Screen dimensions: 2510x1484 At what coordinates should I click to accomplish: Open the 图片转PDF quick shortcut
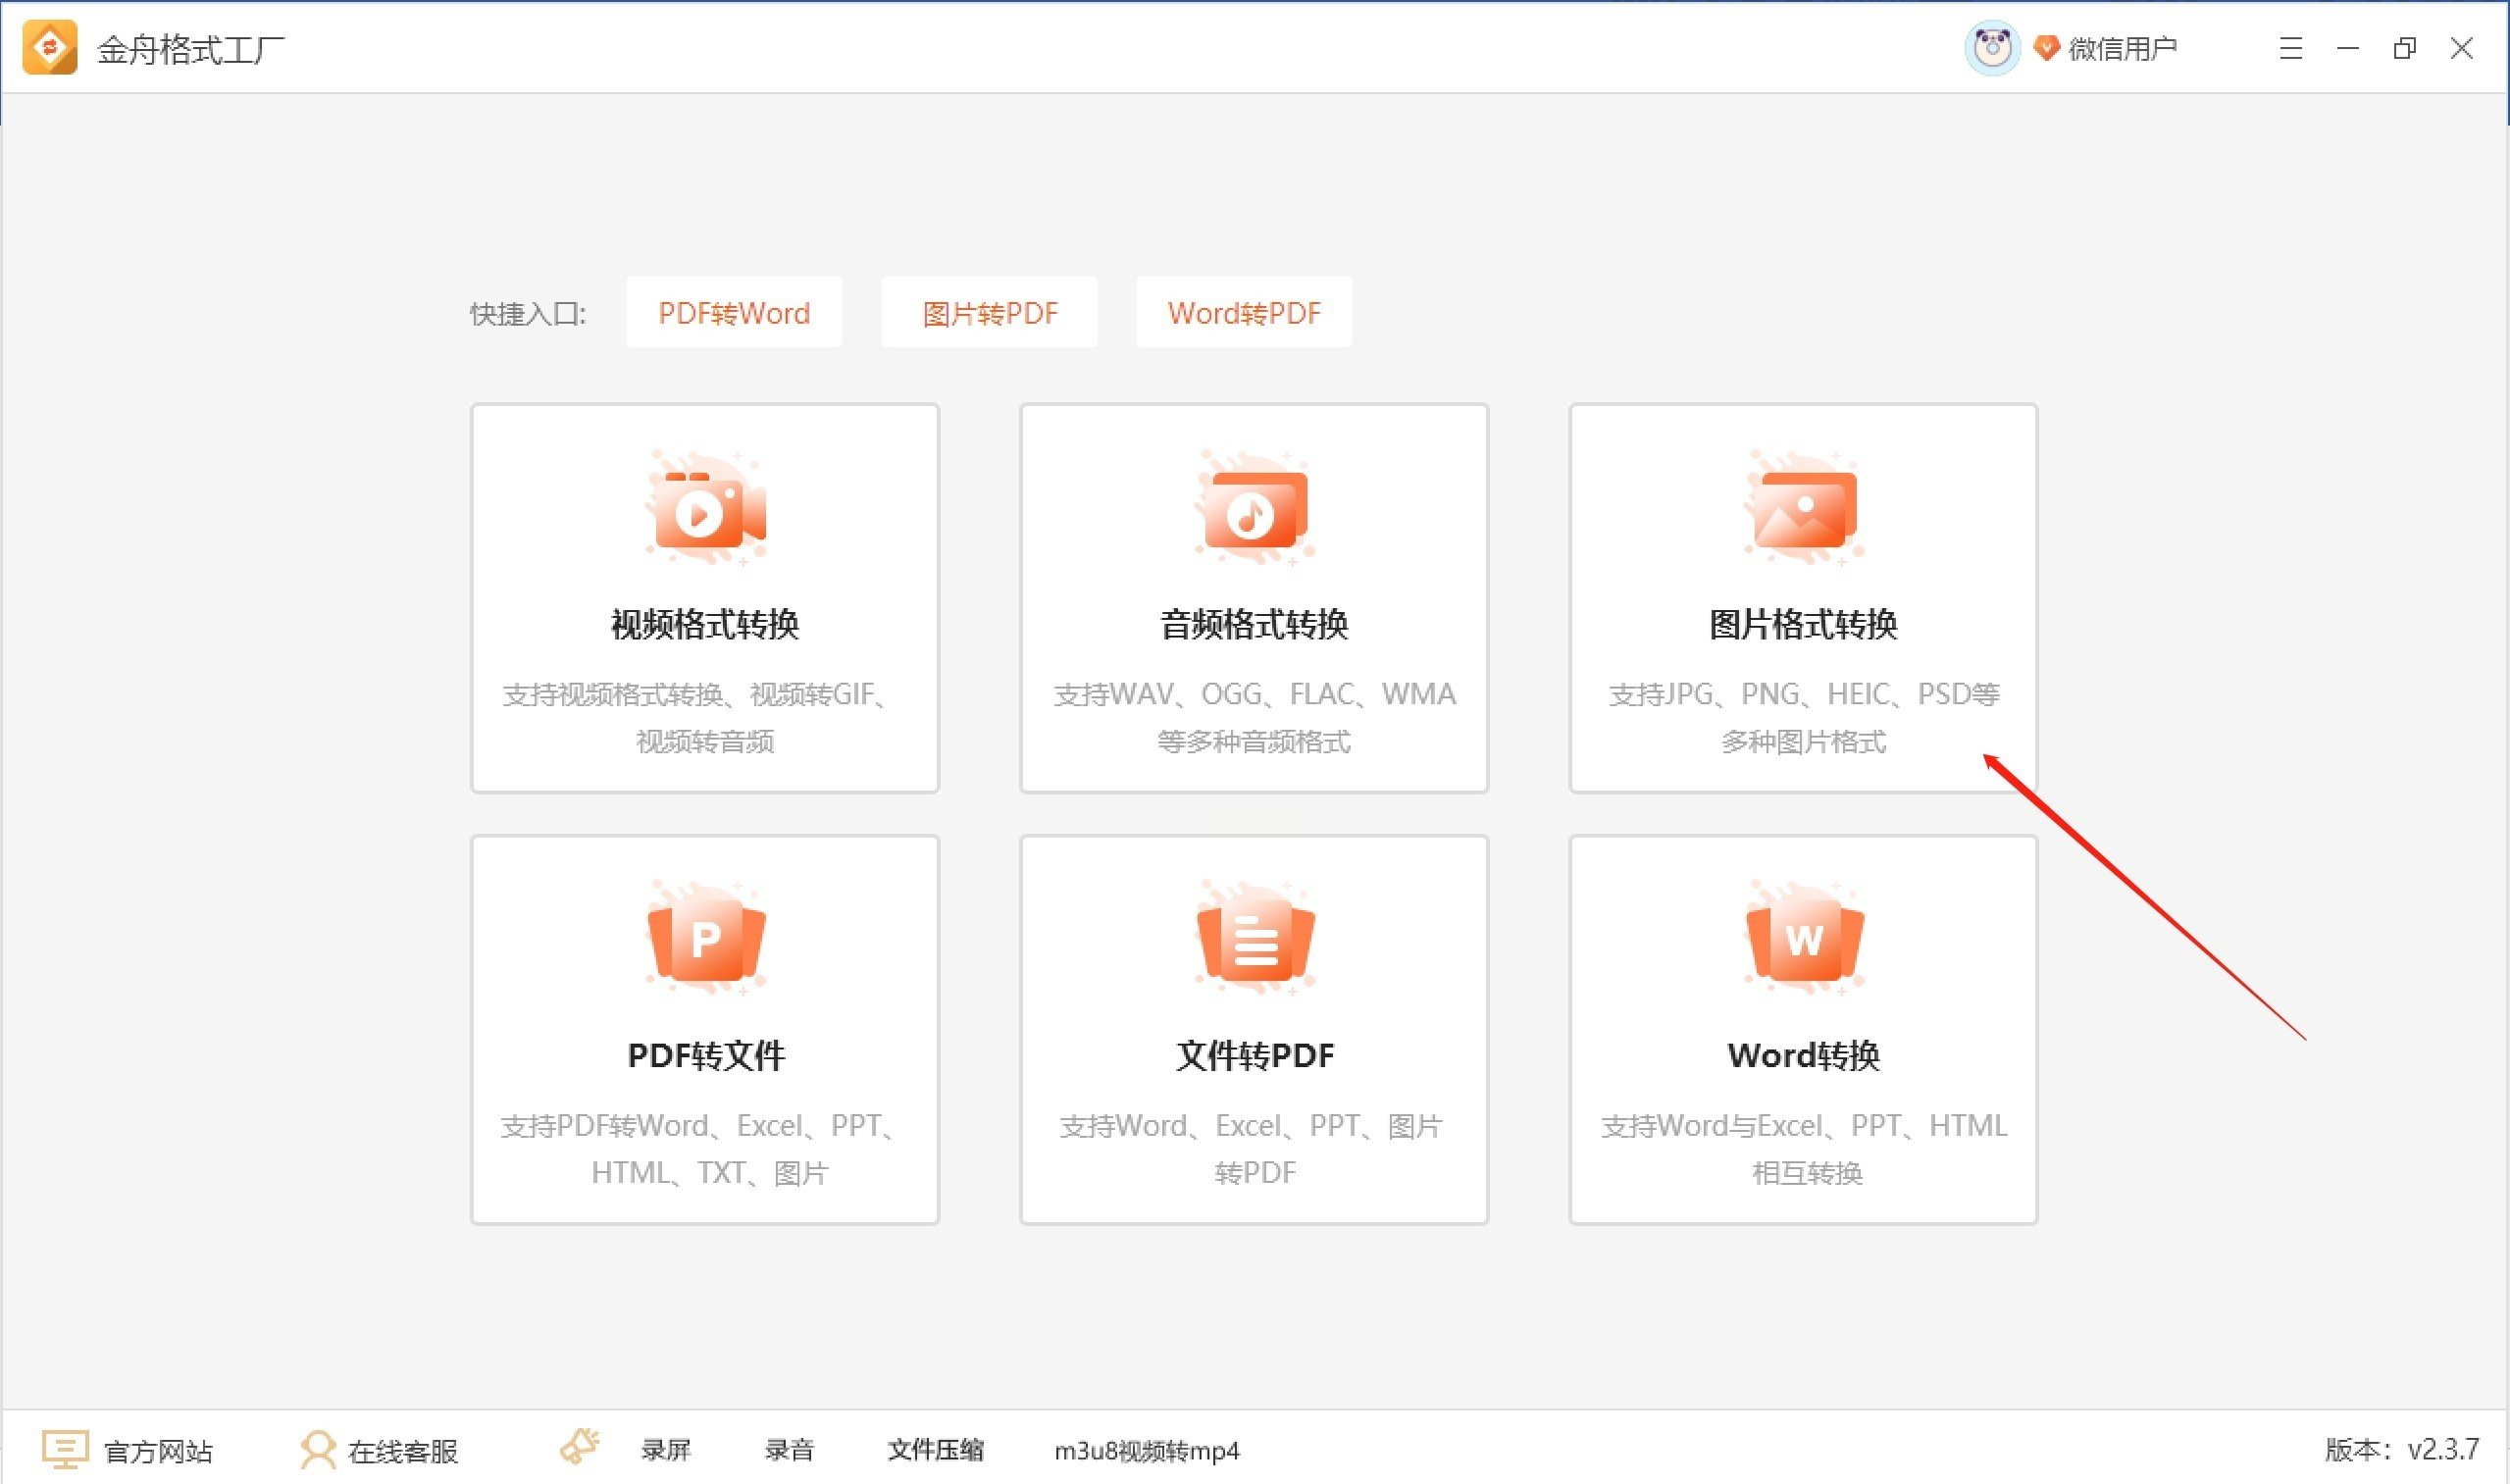pyautogui.click(x=989, y=313)
